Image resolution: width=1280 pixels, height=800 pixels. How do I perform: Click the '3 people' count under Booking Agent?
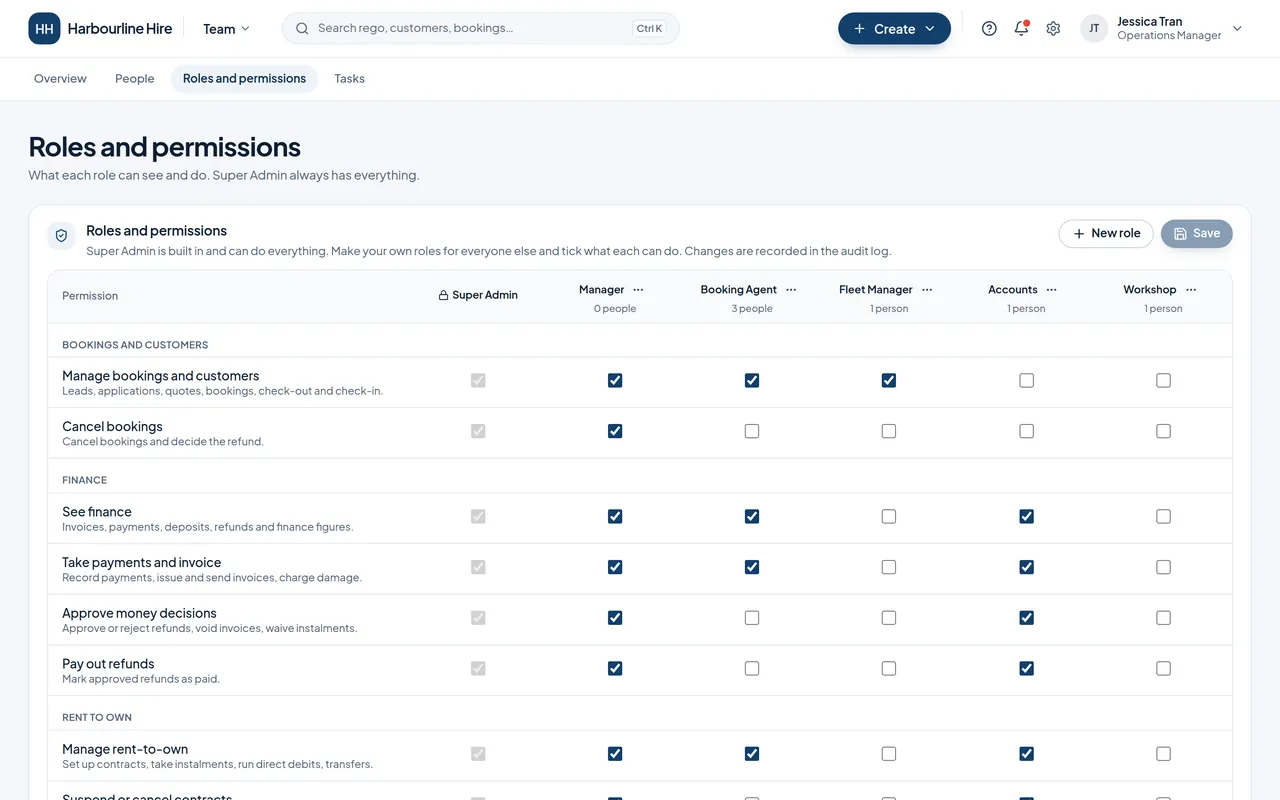pyautogui.click(x=752, y=309)
